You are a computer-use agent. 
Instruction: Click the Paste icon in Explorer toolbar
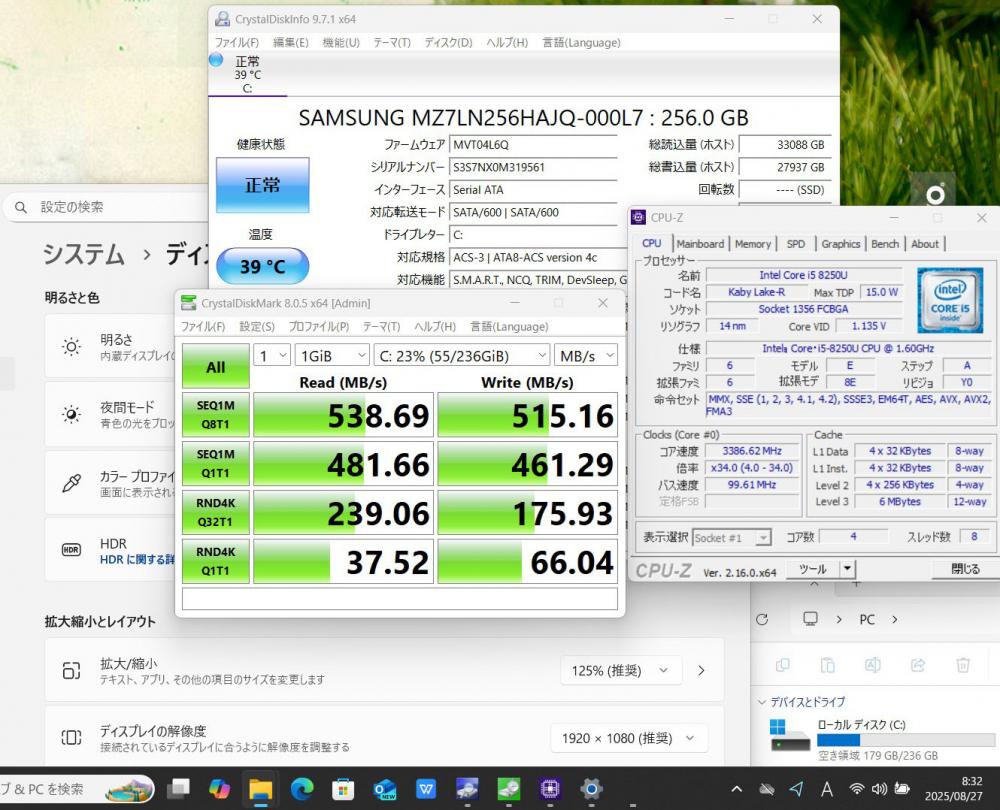coord(828,665)
